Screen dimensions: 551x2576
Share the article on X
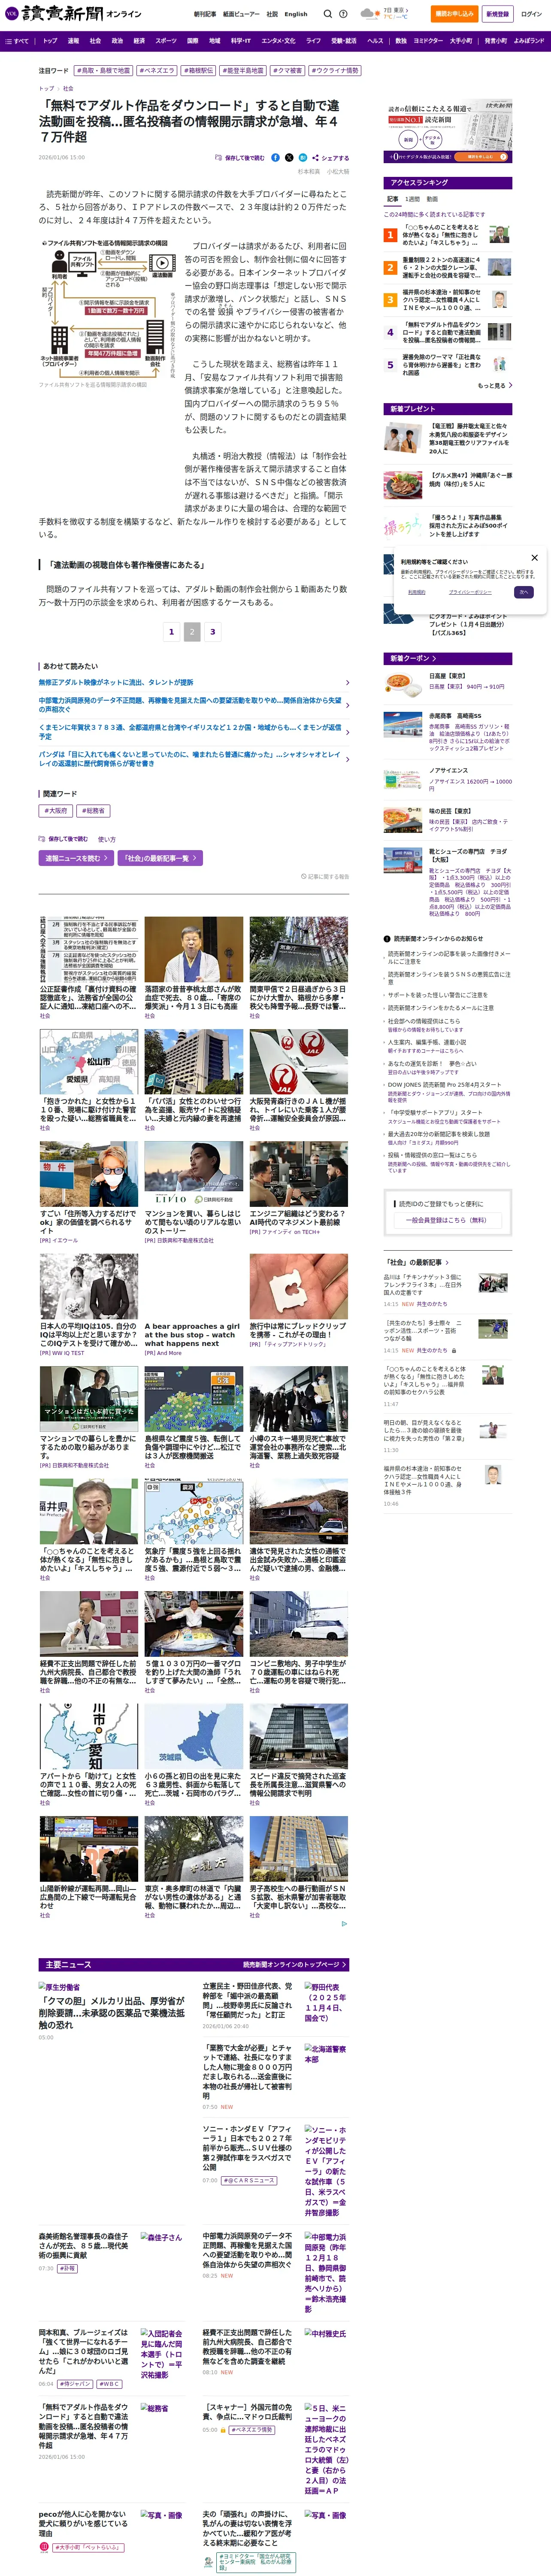click(x=289, y=157)
